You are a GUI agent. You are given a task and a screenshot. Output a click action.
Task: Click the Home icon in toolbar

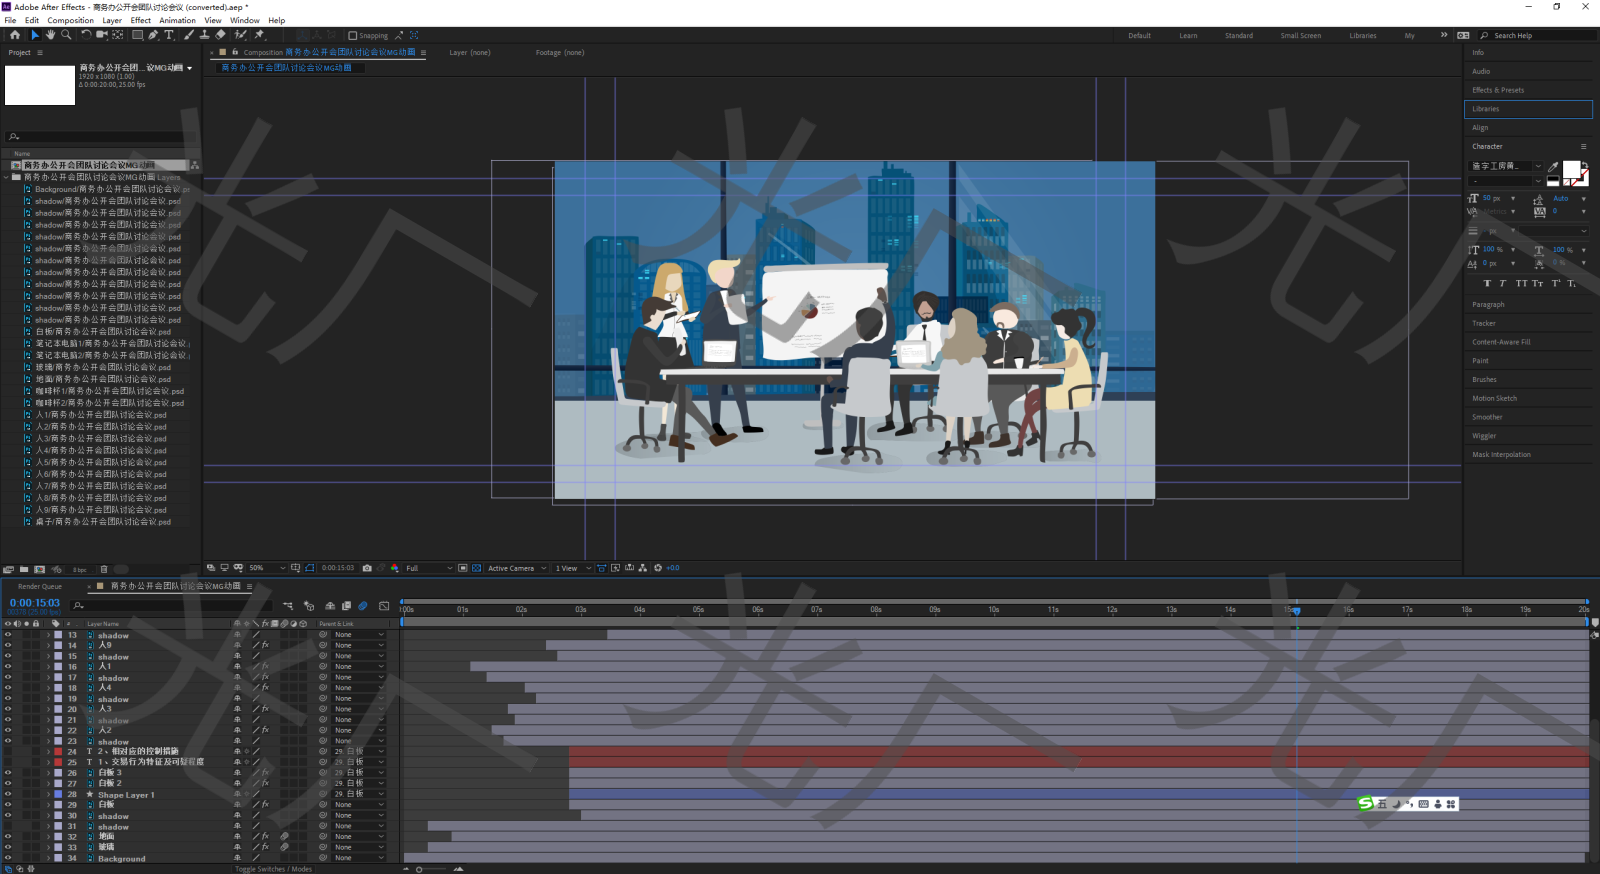(14, 35)
